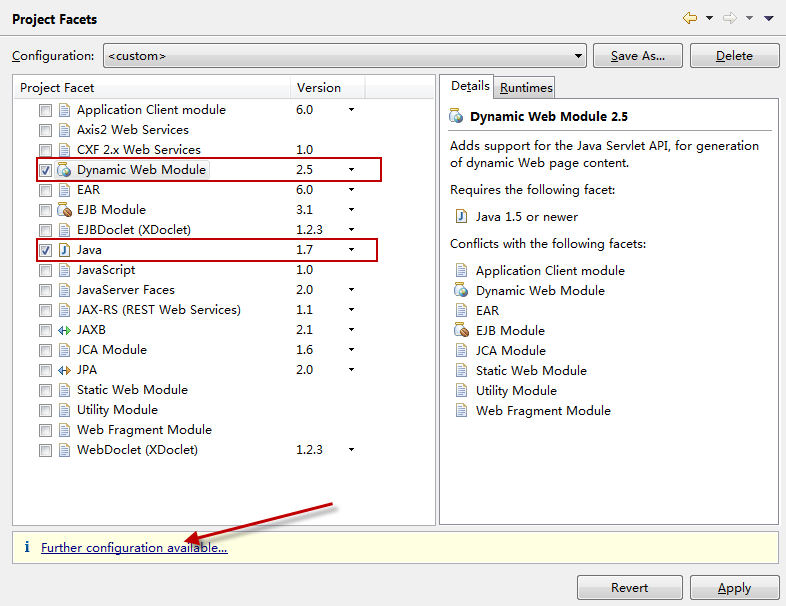The height and width of the screenshot is (606, 786).
Task: Click the EAR facet icon in list
Action: coord(64,190)
